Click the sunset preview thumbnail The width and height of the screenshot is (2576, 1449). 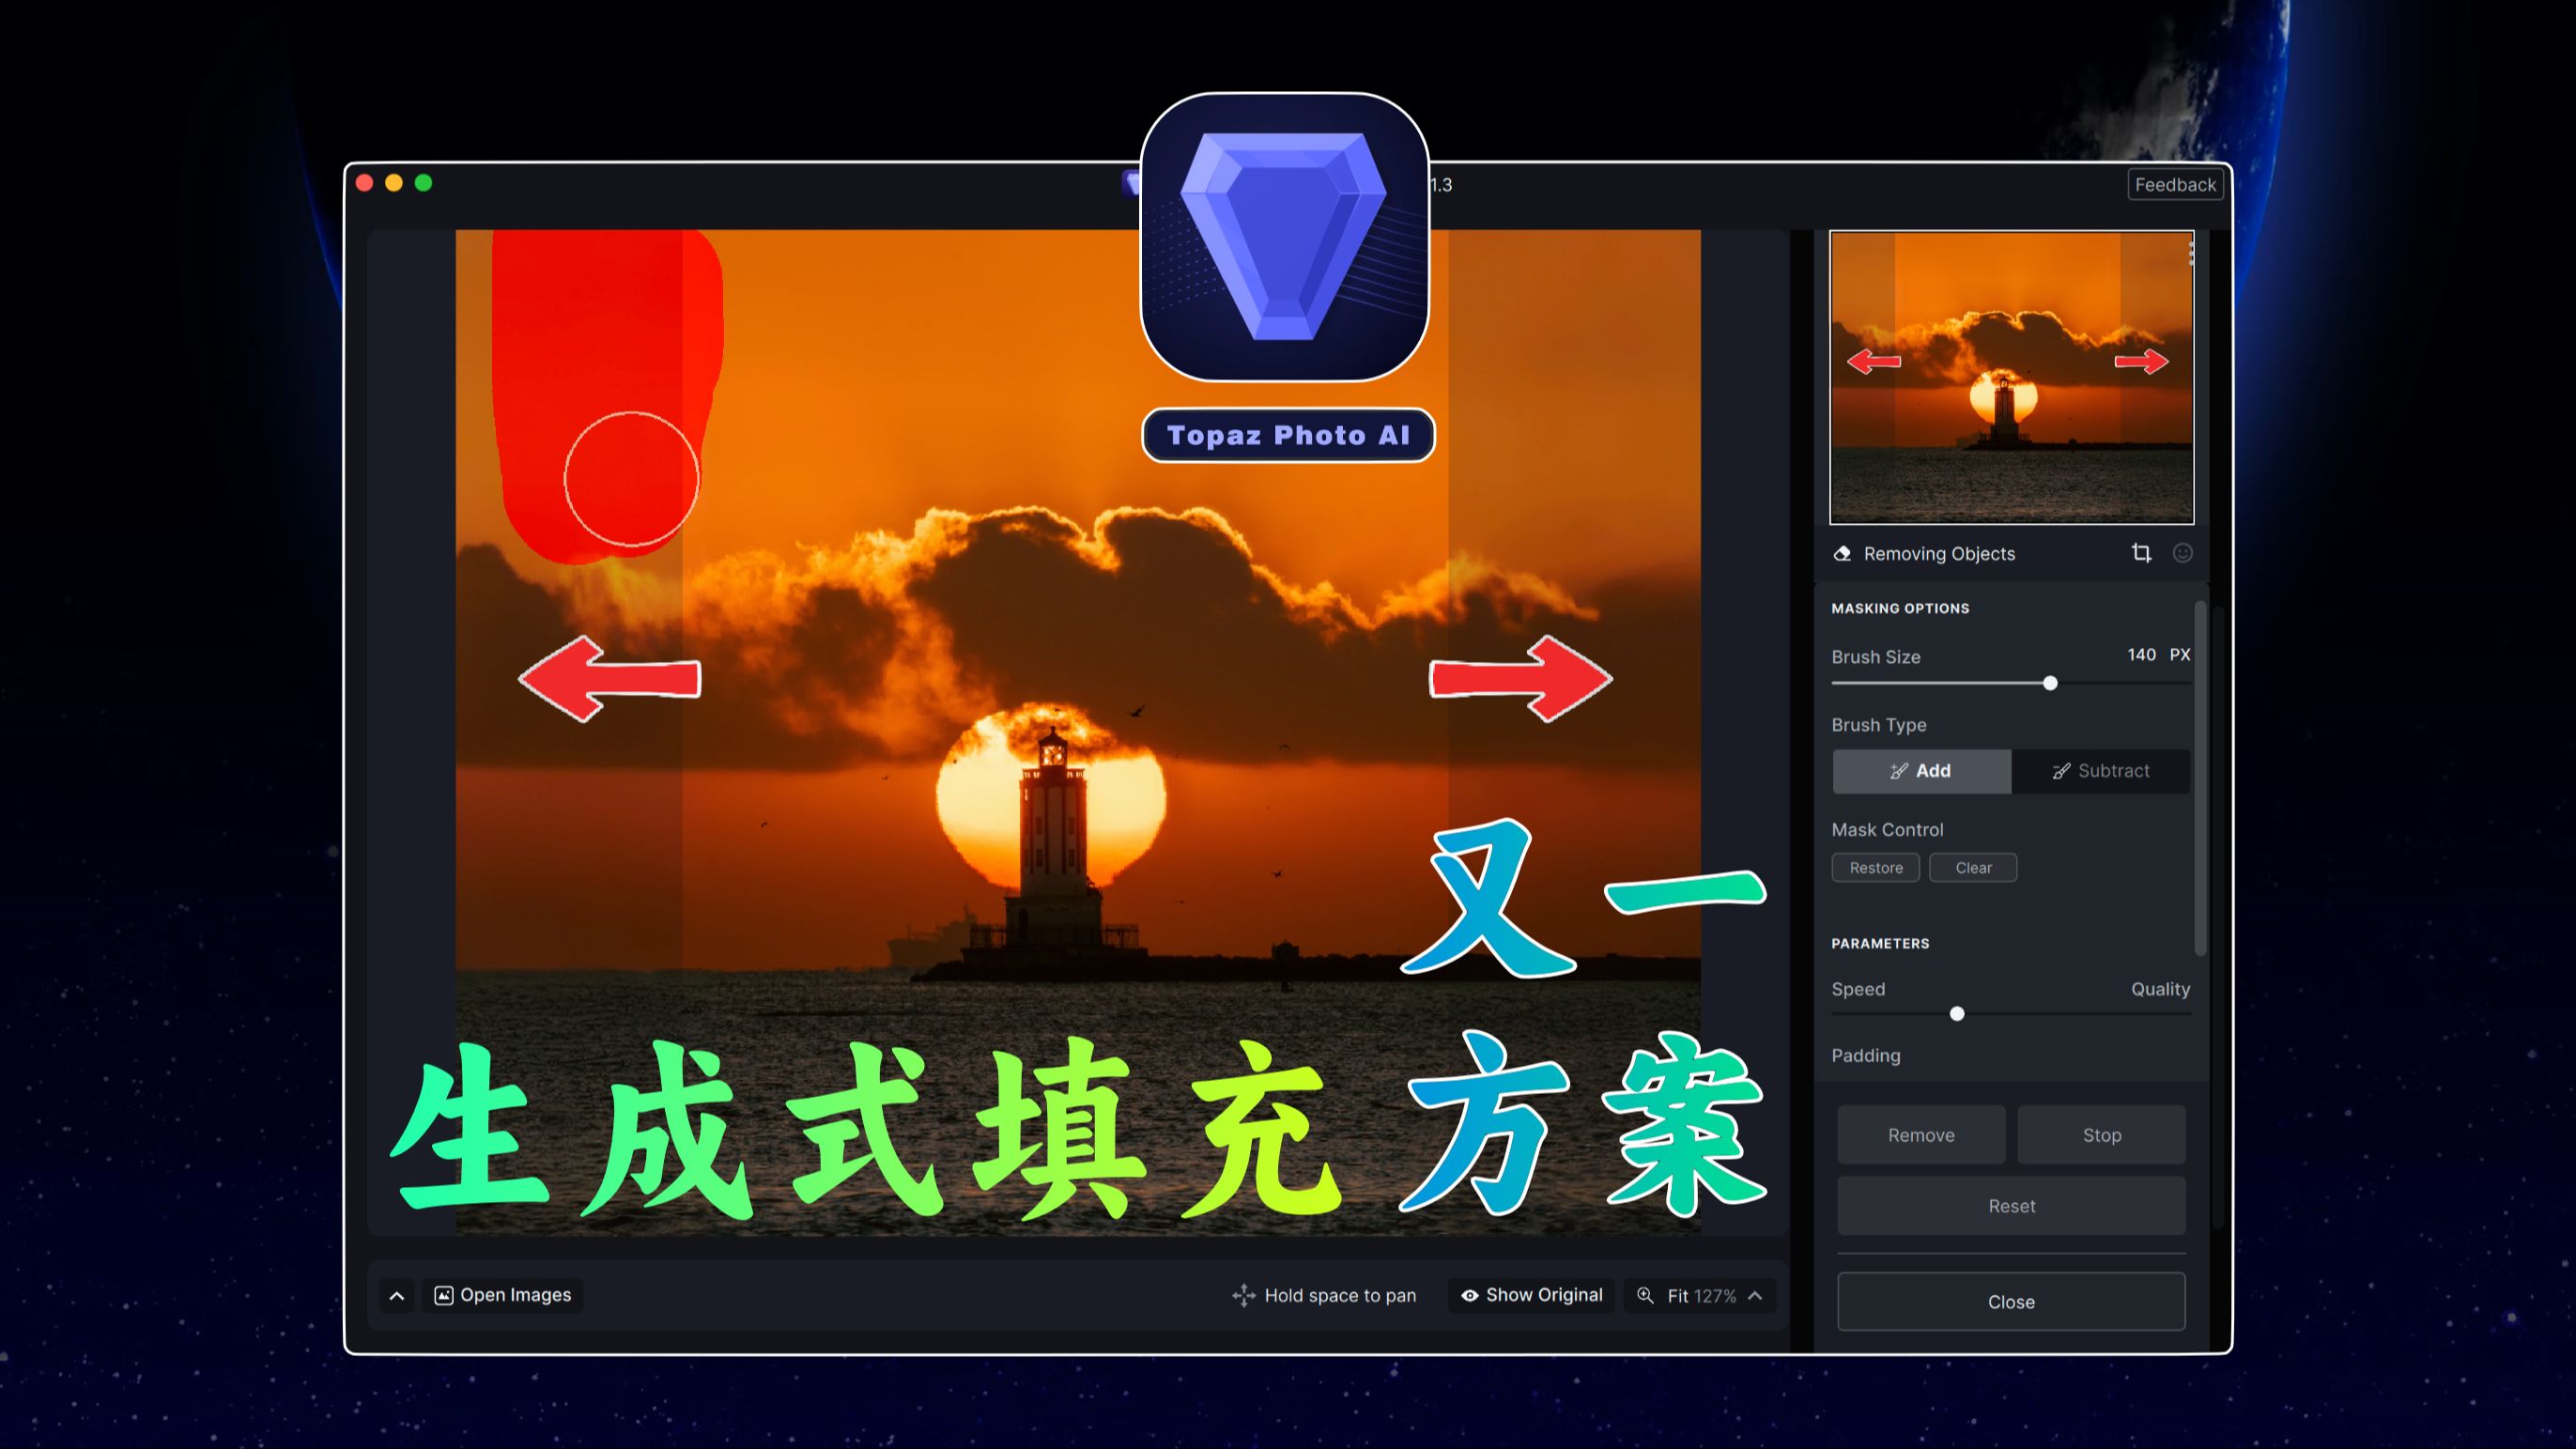(x=2010, y=378)
